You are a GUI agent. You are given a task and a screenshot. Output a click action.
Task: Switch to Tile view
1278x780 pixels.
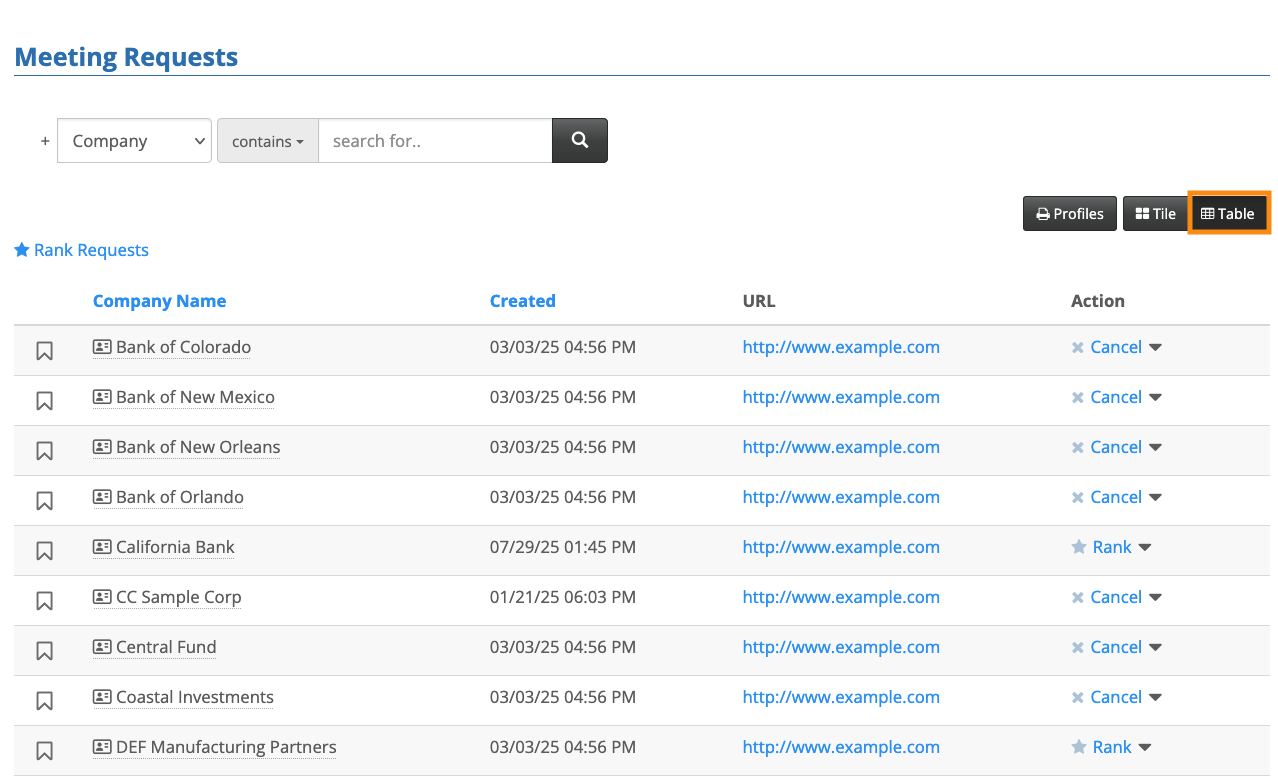pos(1155,214)
